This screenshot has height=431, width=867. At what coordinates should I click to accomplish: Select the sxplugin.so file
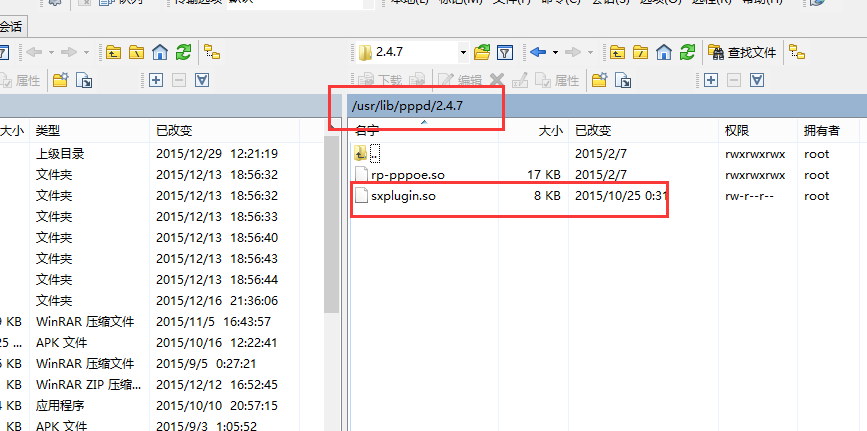tap(404, 196)
